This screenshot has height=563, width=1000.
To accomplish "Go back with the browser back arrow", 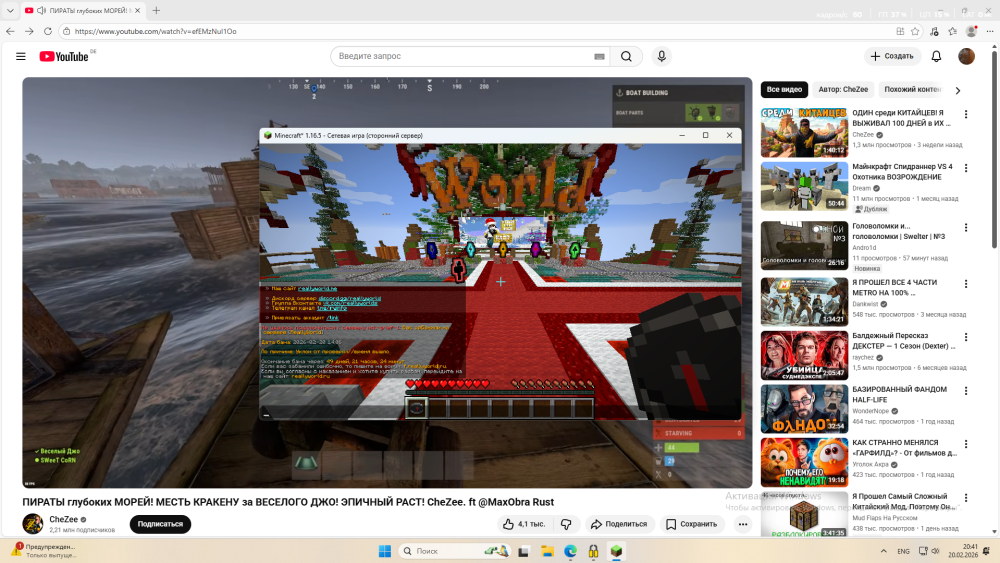I will click(x=10, y=31).
